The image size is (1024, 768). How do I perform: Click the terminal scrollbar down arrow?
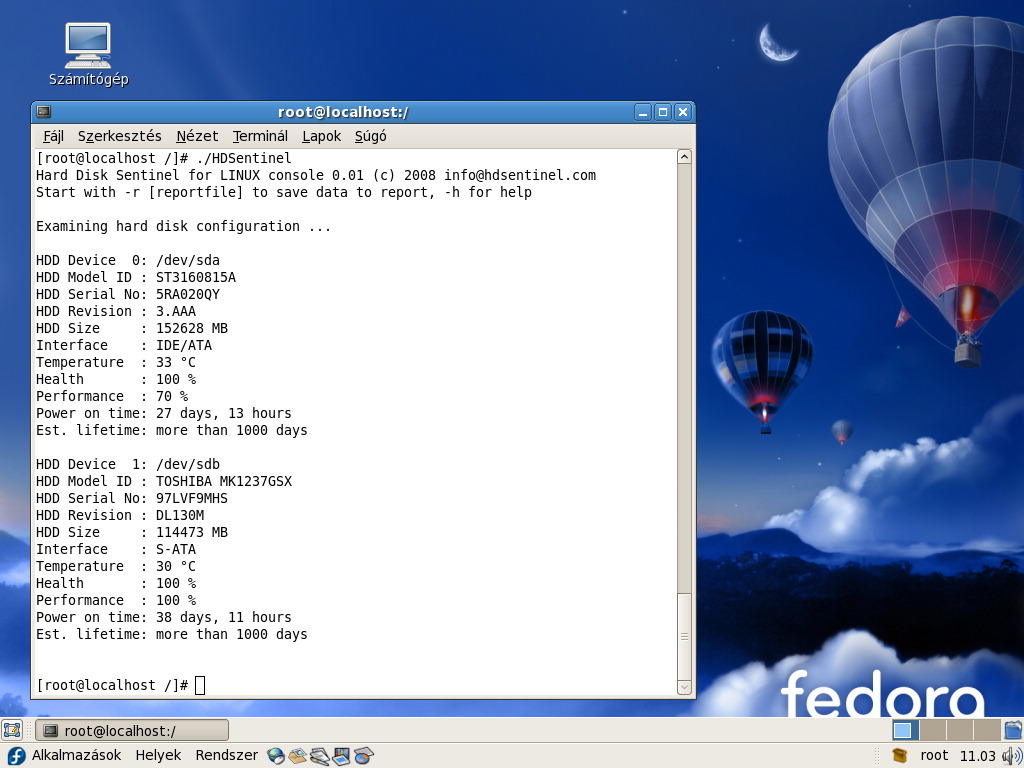tap(684, 687)
